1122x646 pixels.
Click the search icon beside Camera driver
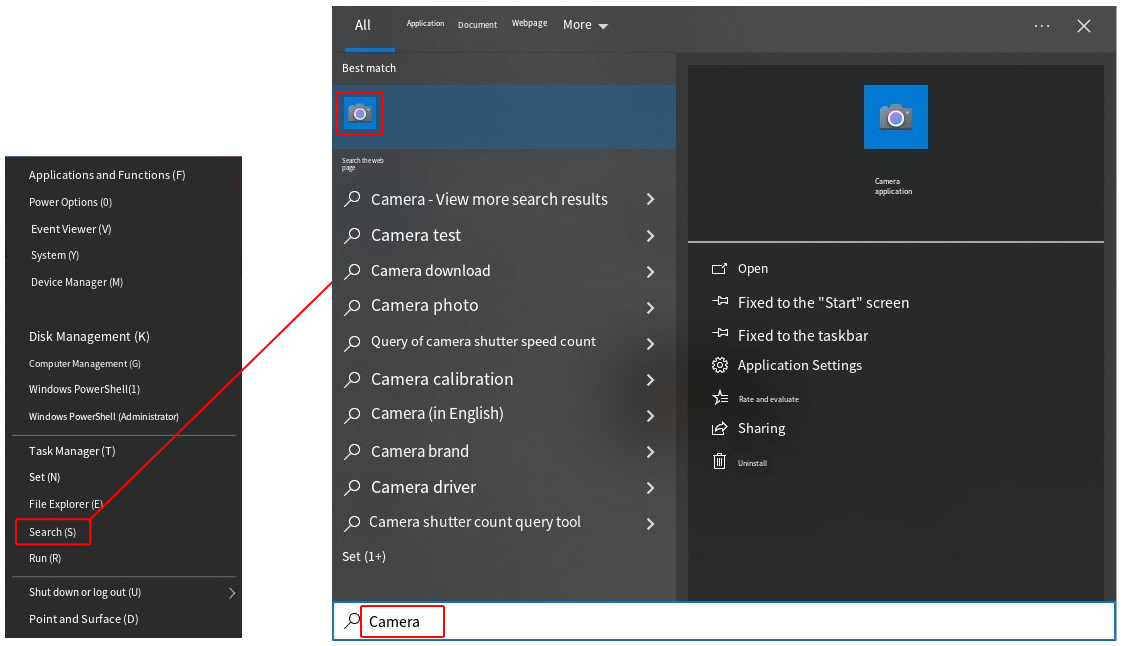point(352,488)
